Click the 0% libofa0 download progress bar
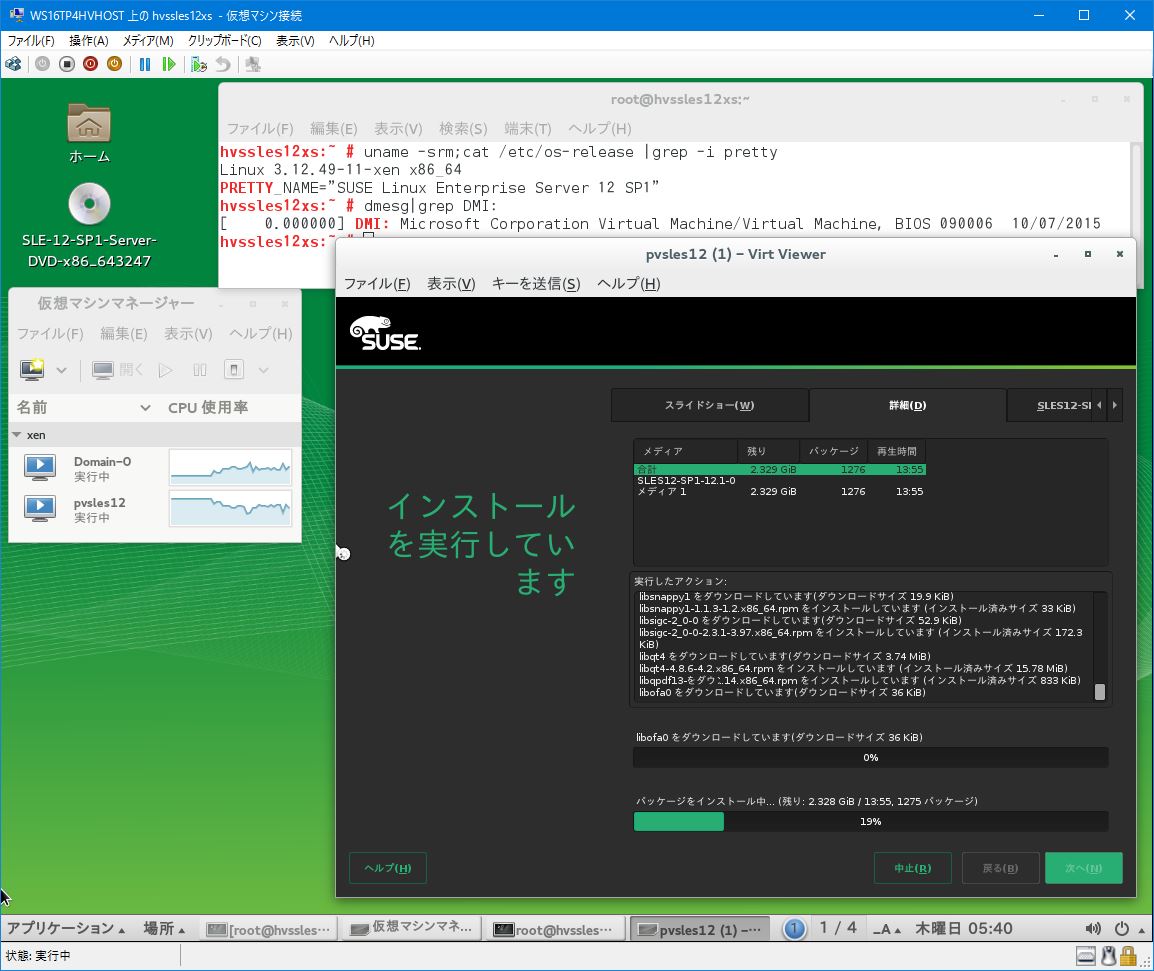Image resolution: width=1154 pixels, height=971 pixels. 871,758
